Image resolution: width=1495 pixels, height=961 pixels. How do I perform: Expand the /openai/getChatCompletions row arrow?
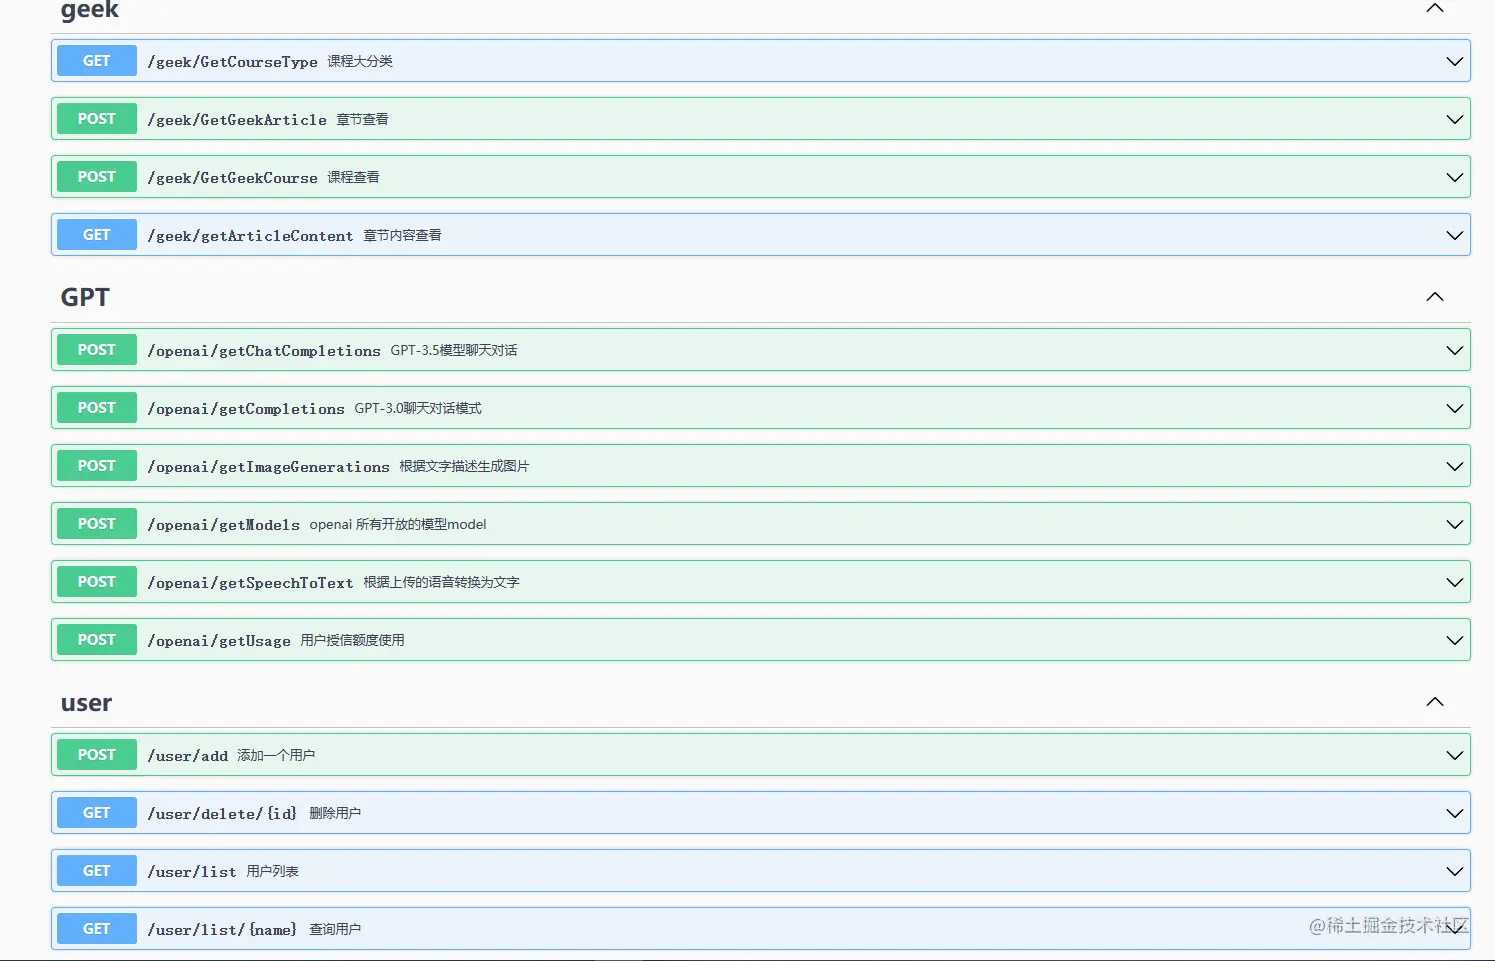1454,351
